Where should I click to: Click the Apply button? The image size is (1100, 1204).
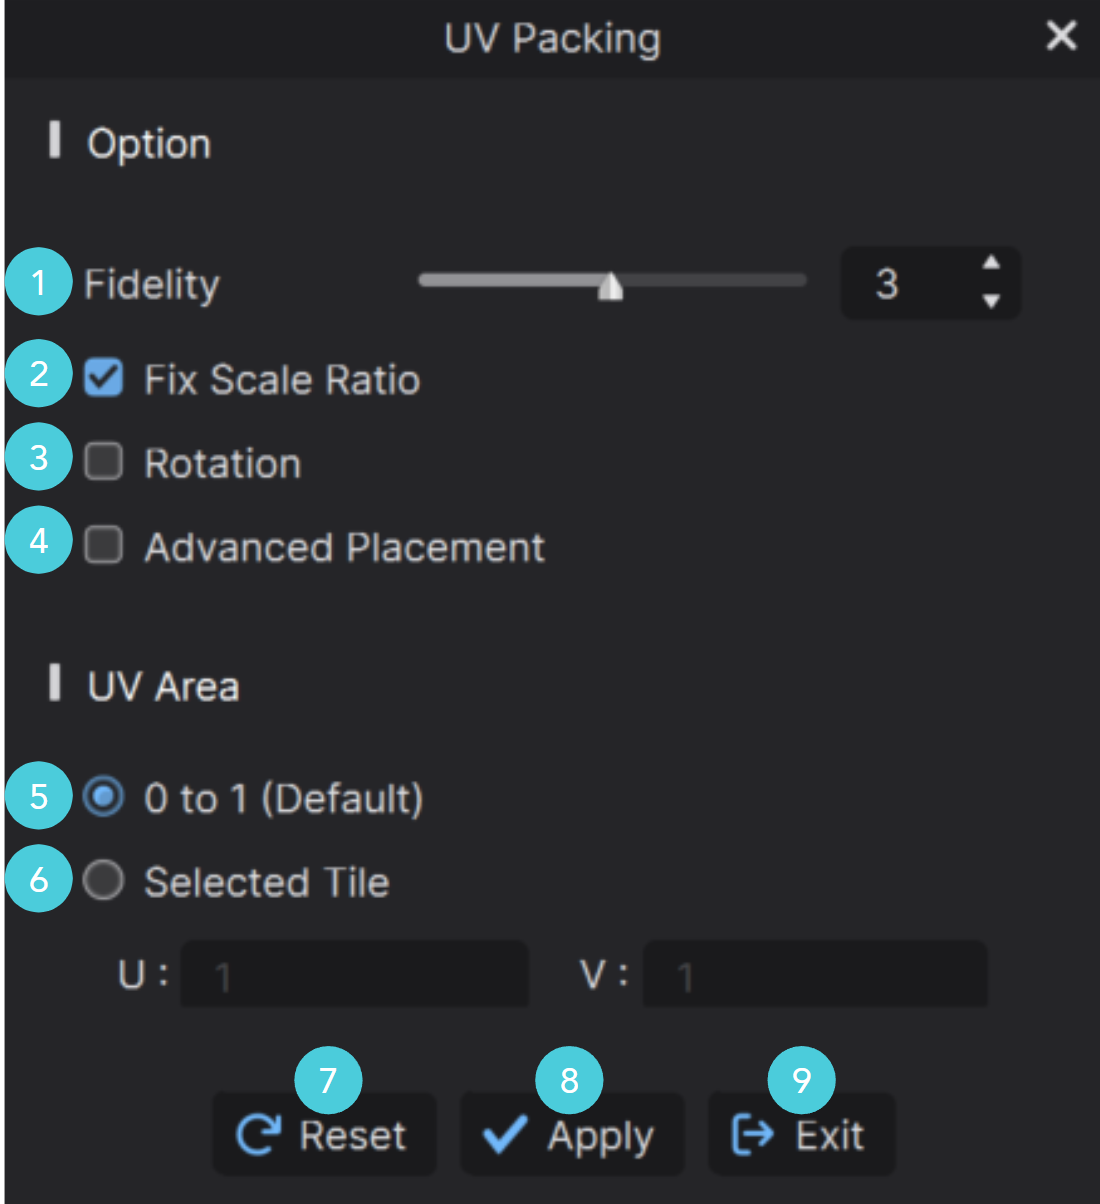point(572,1134)
